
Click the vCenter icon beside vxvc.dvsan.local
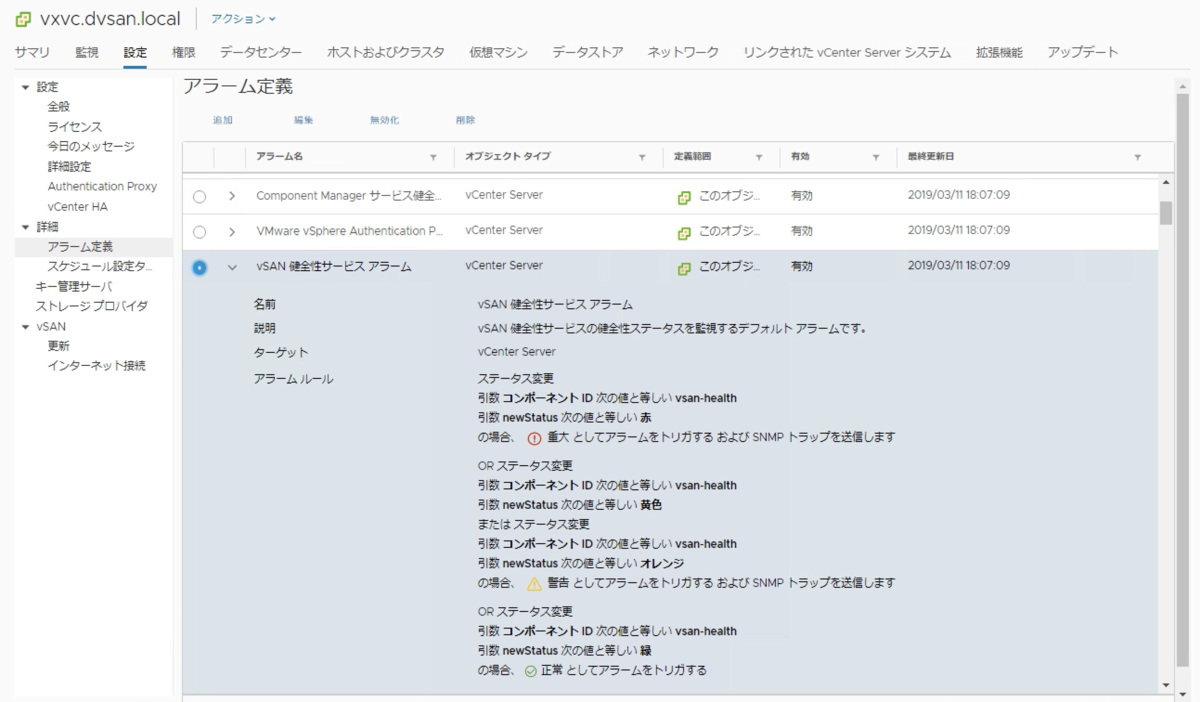click(23, 19)
